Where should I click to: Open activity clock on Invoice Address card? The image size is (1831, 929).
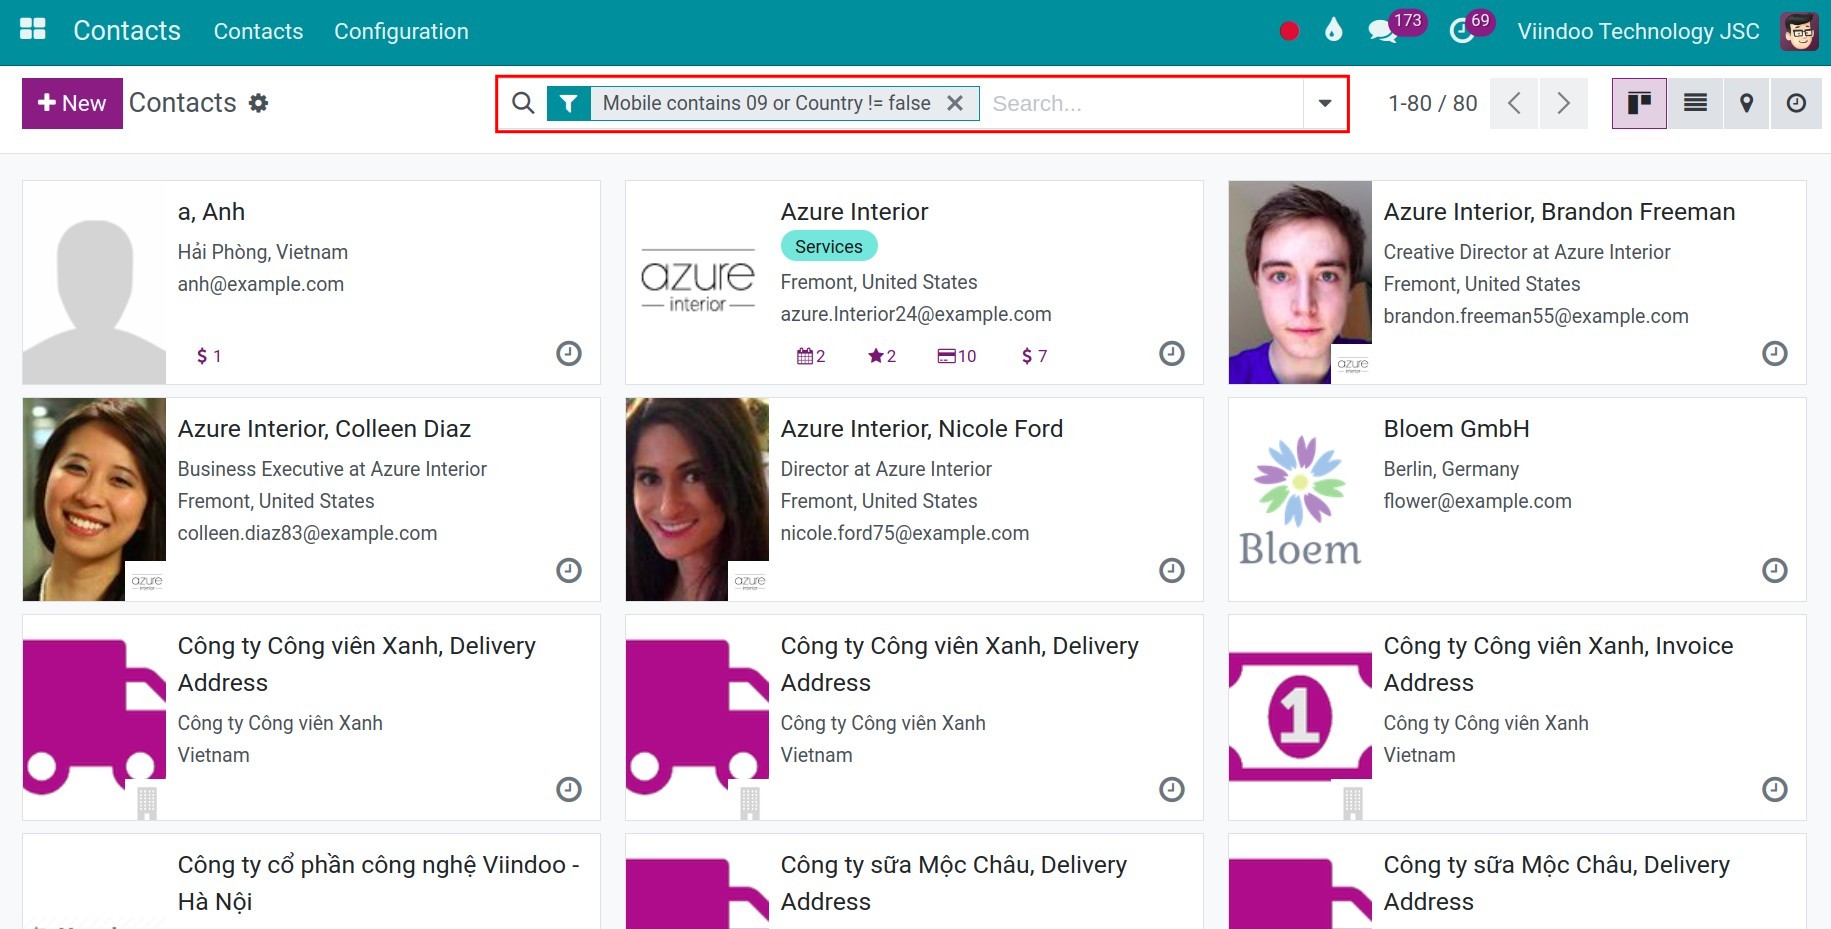[x=1775, y=789]
